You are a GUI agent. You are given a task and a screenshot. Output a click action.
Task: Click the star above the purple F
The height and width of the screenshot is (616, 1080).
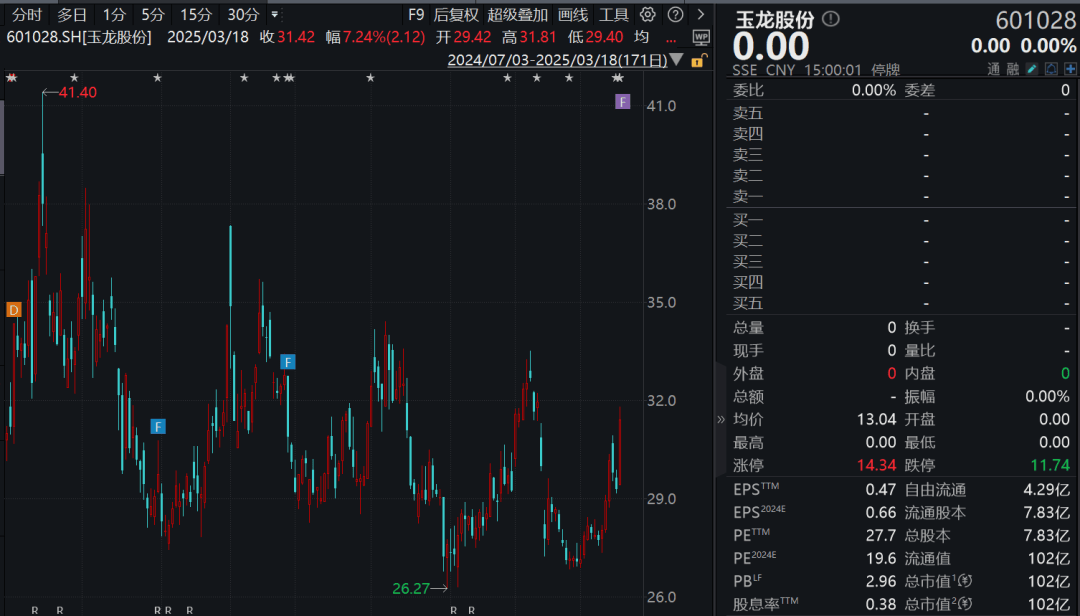click(x=618, y=78)
